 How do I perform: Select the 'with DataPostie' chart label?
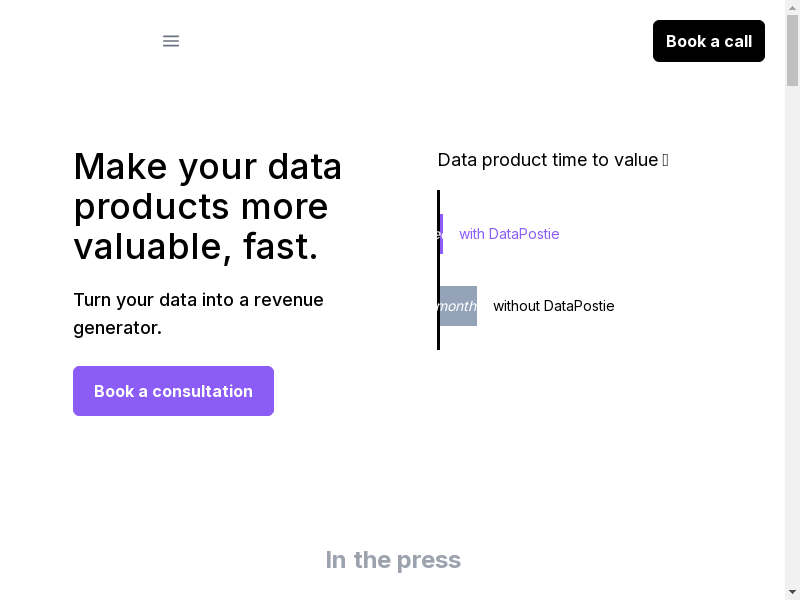point(509,234)
